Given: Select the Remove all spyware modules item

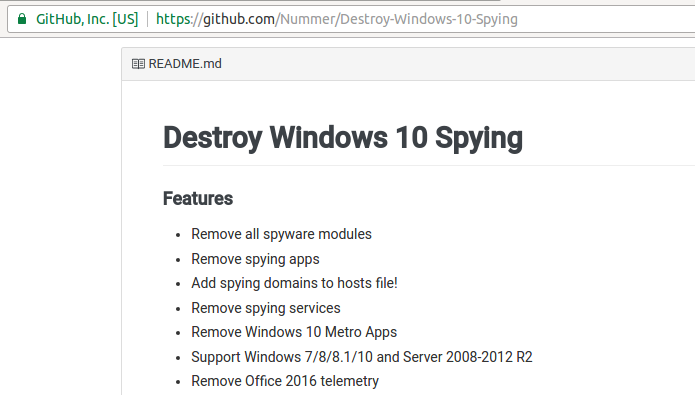Looking at the screenshot, I should point(281,234).
